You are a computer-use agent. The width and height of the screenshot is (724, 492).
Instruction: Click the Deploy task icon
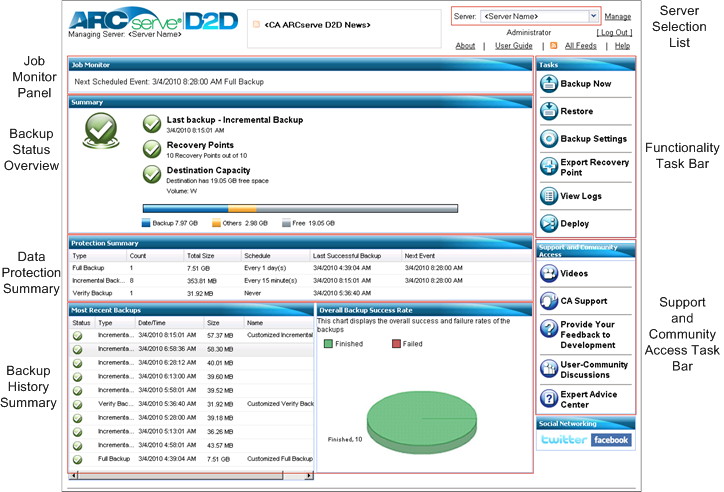[x=549, y=224]
